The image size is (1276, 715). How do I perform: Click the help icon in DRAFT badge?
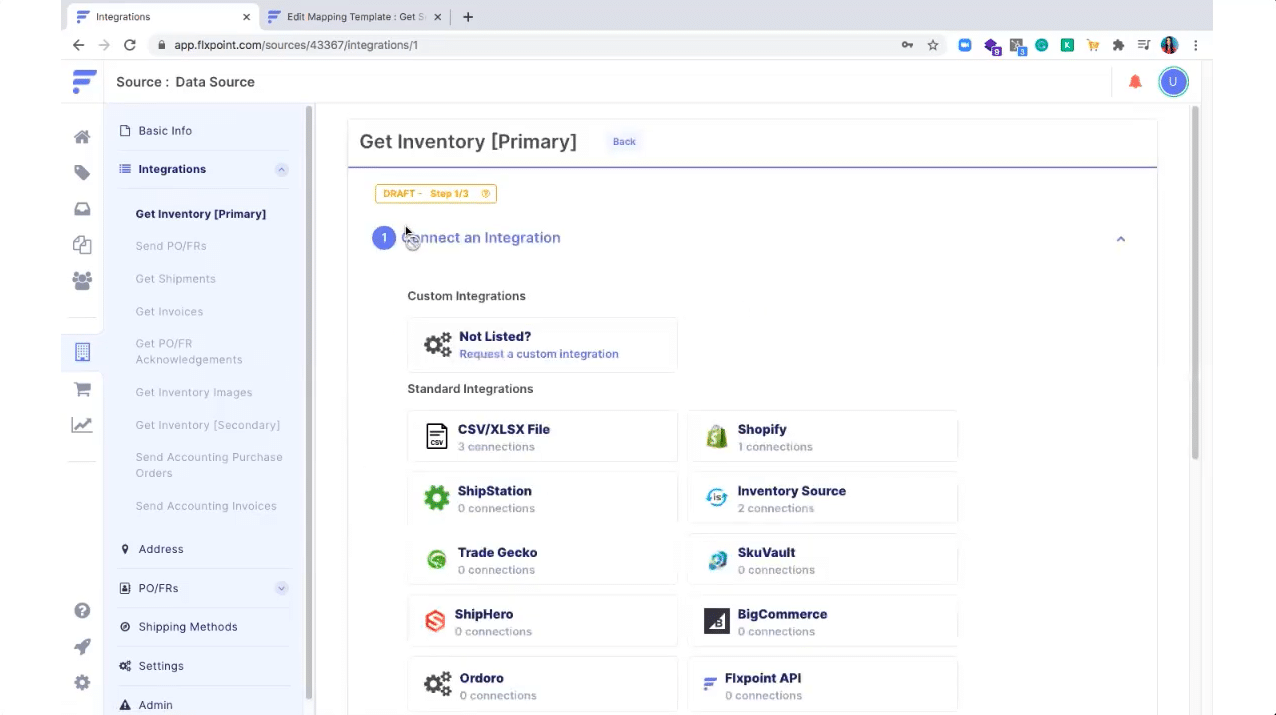486,194
